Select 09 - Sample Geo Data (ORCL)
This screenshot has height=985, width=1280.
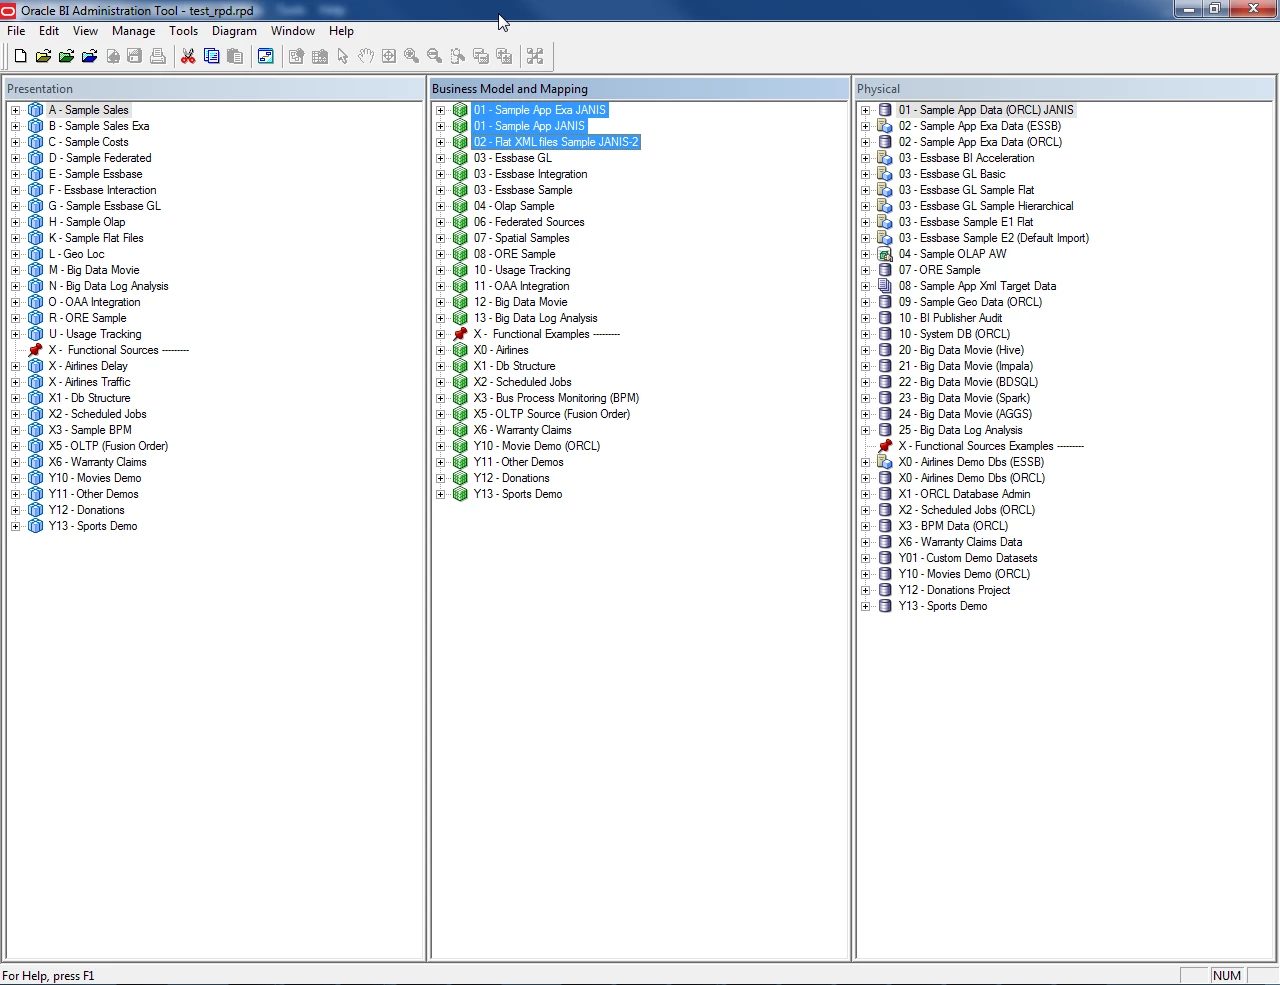970,302
